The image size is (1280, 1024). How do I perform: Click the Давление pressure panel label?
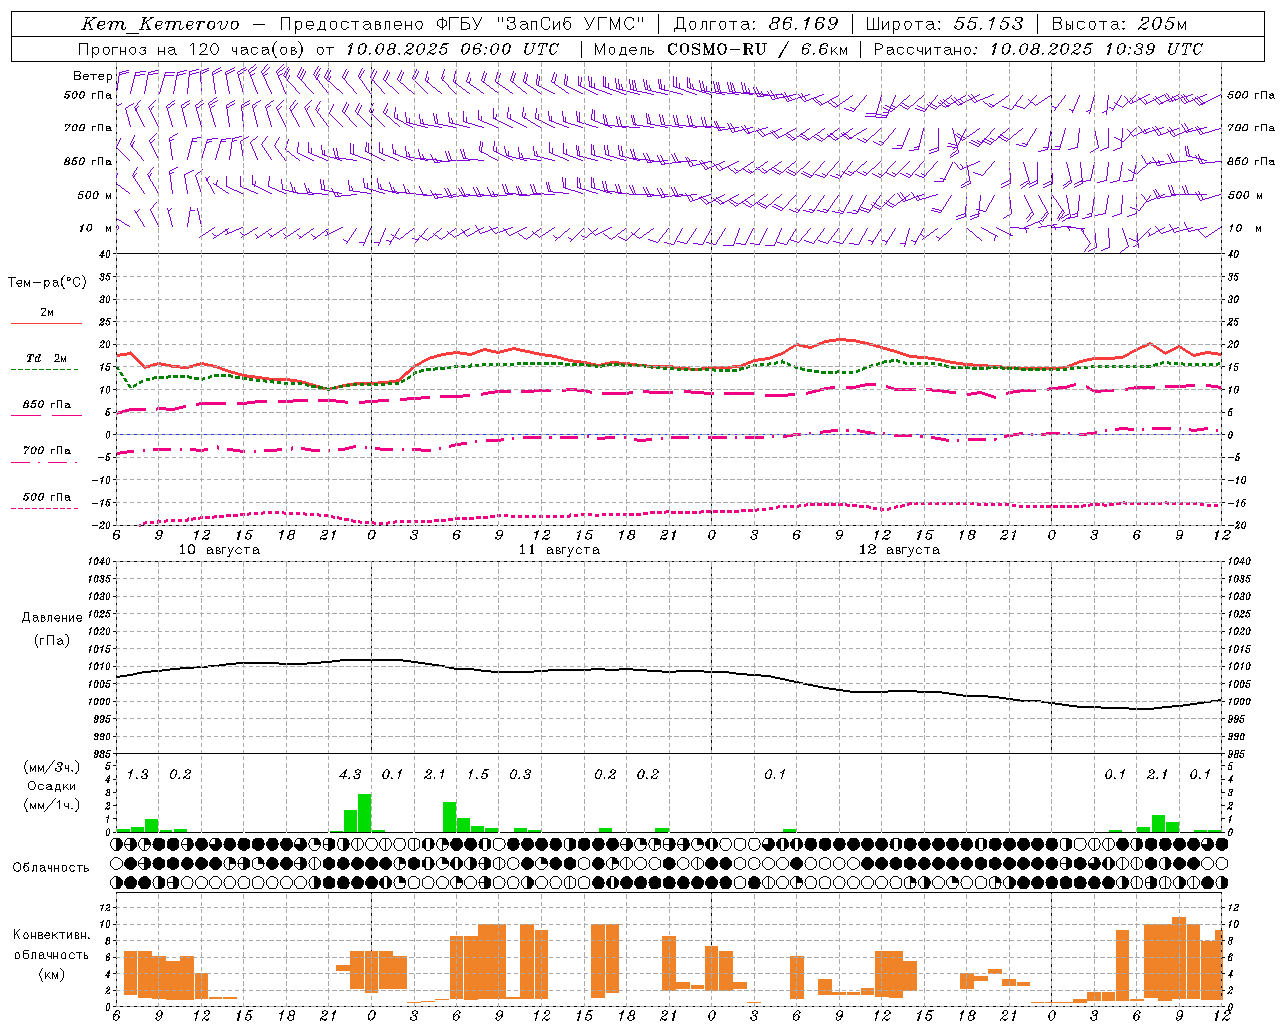[x=52, y=617]
